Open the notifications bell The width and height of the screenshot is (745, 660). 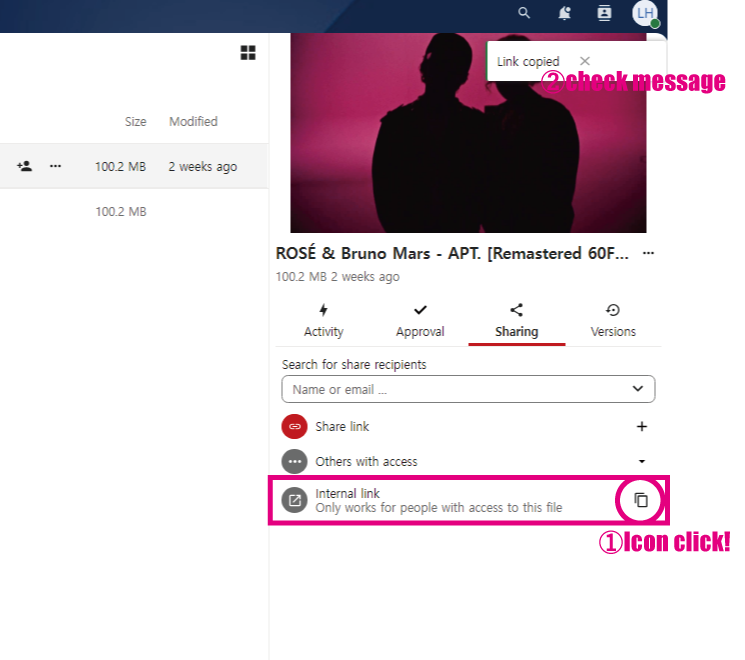pyautogui.click(x=565, y=13)
